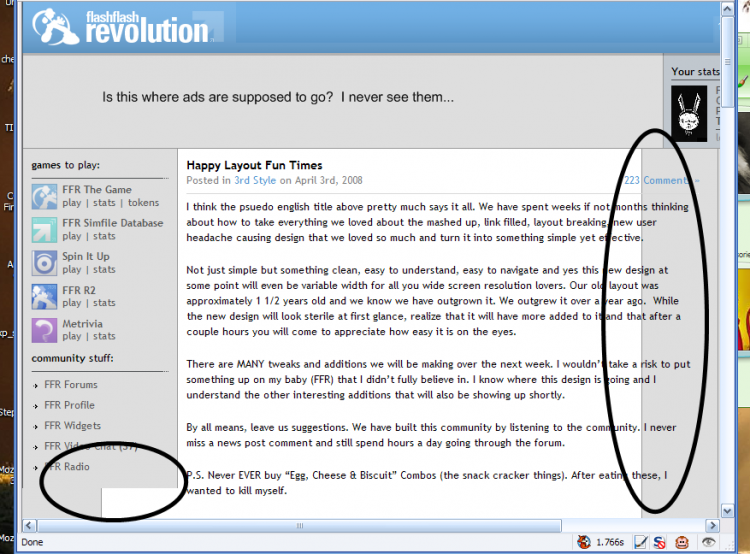Click the FFR The Game icon
The image size is (750, 554).
pyautogui.click(x=45, y=195)
